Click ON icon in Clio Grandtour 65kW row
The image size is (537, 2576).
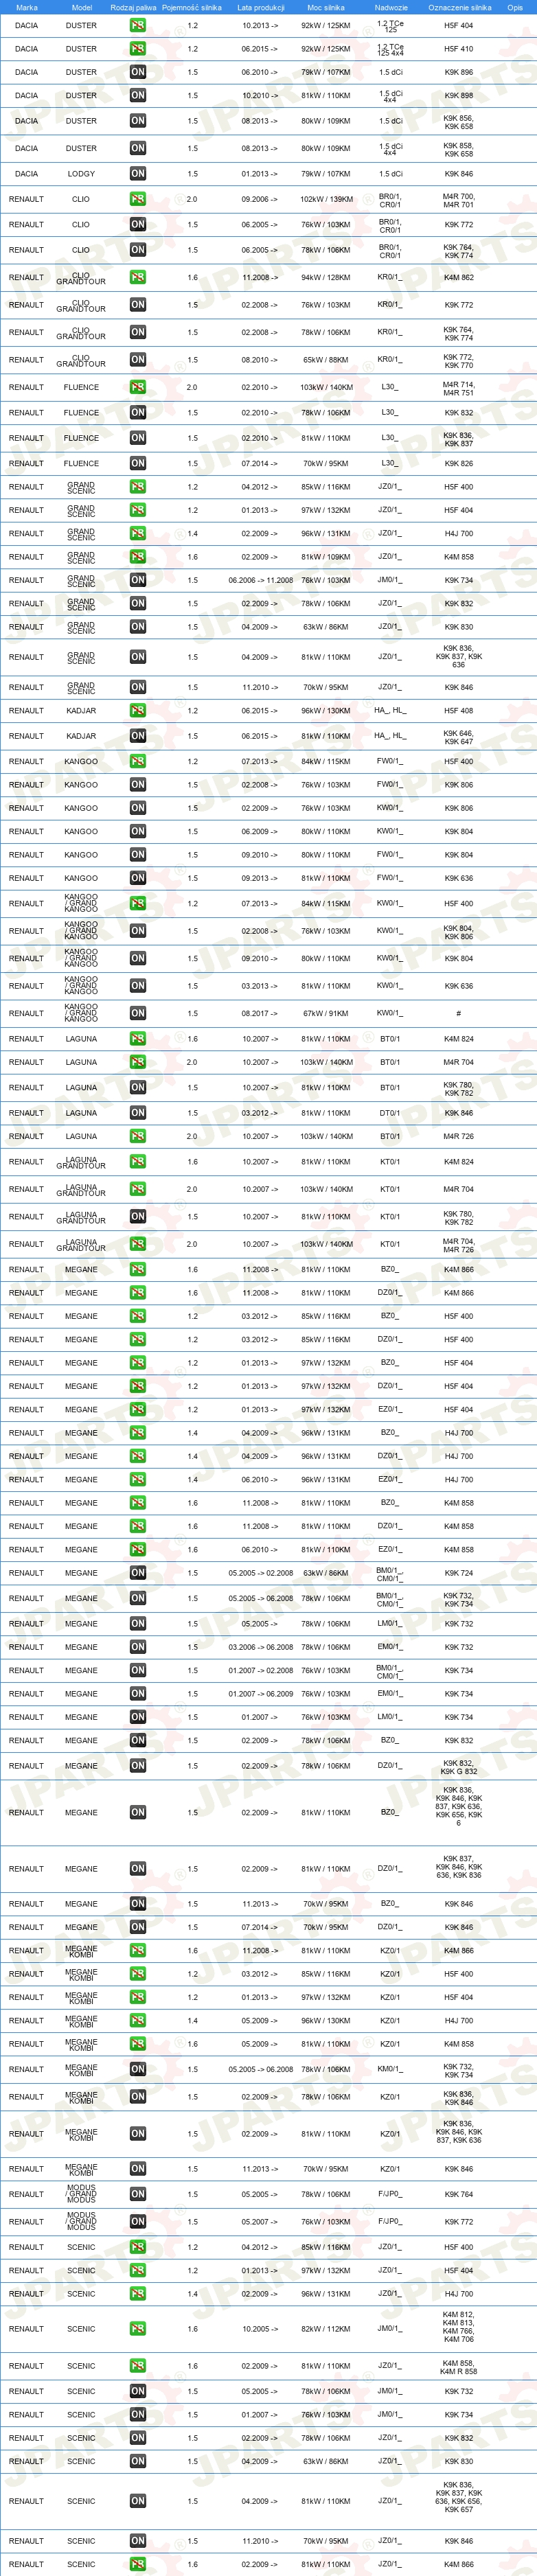[x=138, y=359]
